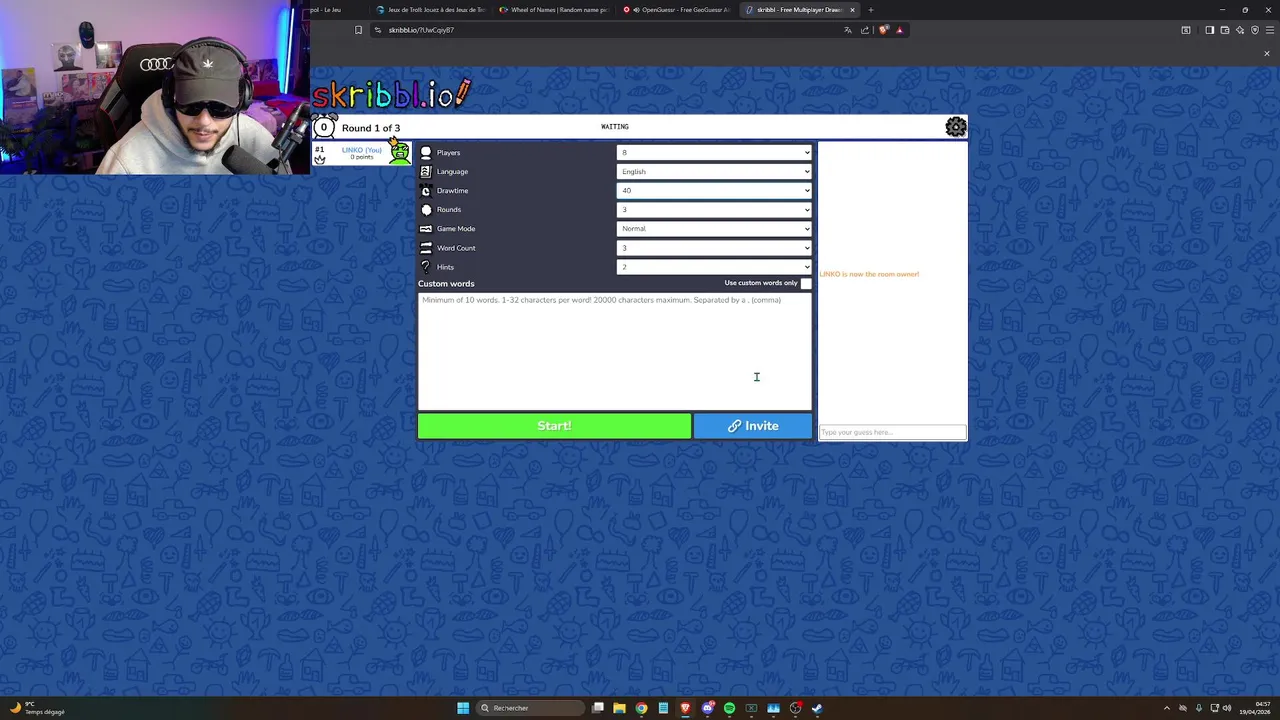Open File Explorer from taskbar
This screenshot has height=720, width=1280.
(x=619, y=708)
